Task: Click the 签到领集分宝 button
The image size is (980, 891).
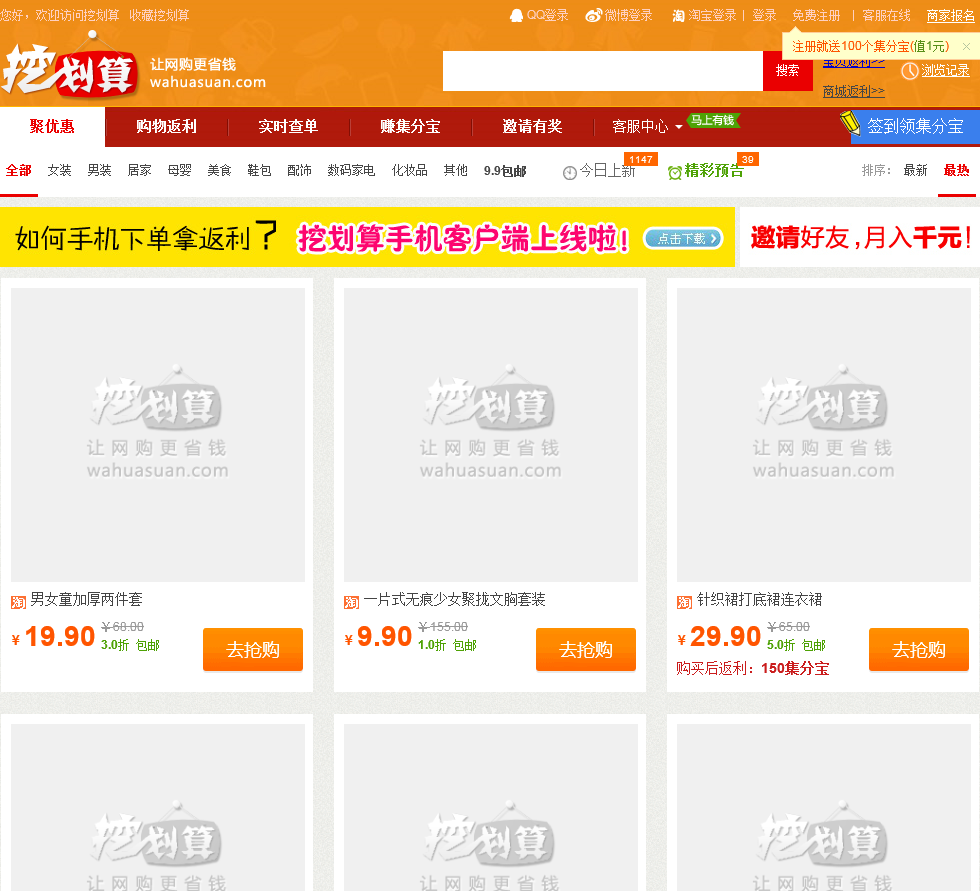Action: click(915, 126)
